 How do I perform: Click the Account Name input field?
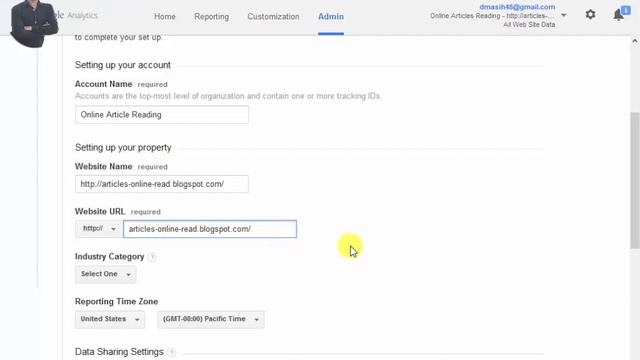click(162, 115)
